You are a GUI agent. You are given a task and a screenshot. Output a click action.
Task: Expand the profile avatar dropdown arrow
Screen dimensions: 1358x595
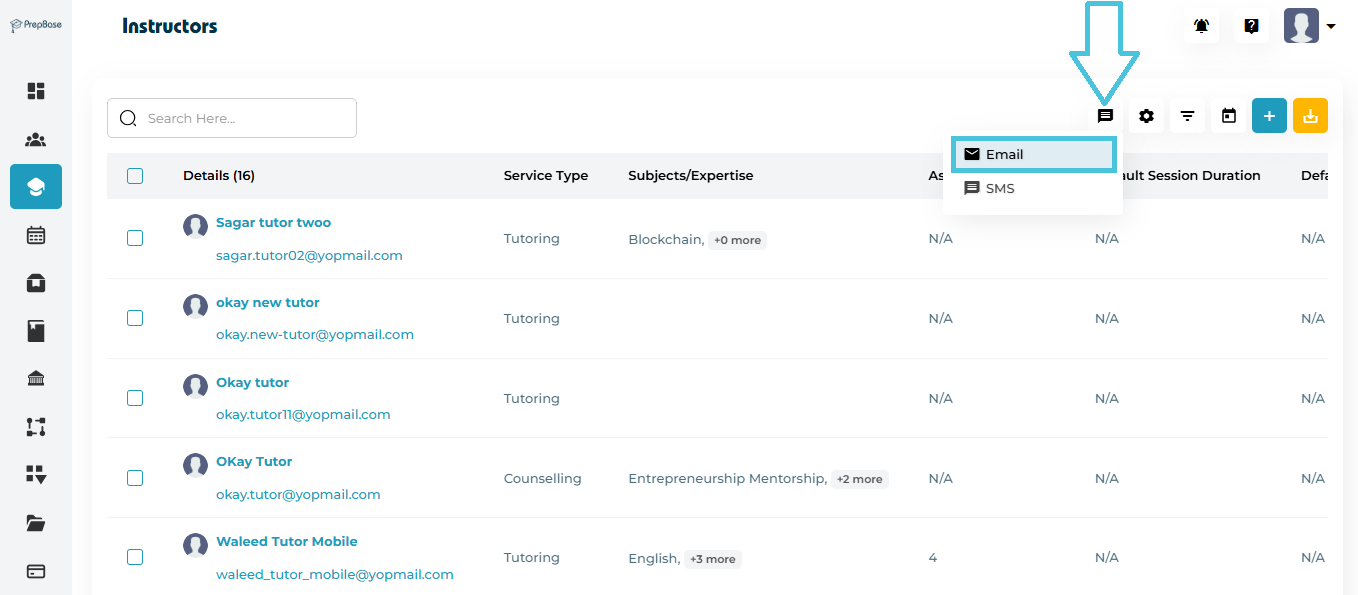pyautogui.click(x=1331, y=27)
